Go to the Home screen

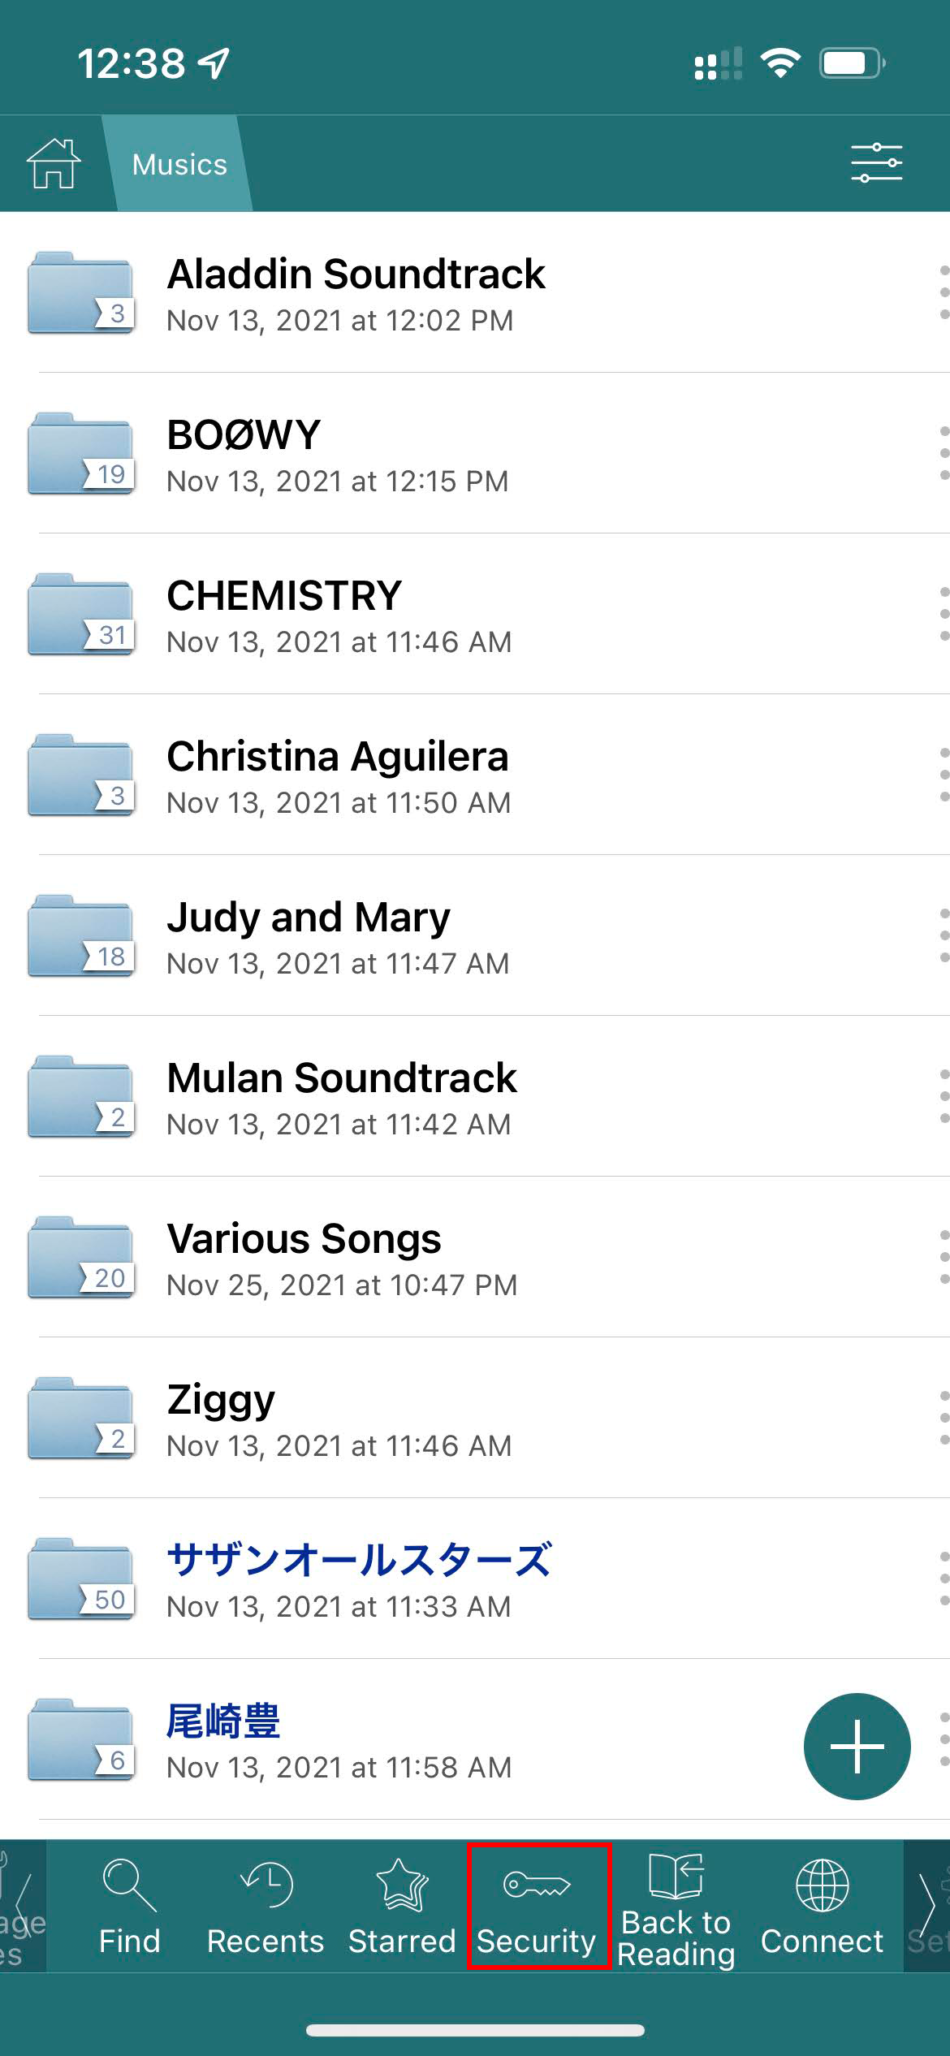[x=51, y=163]
